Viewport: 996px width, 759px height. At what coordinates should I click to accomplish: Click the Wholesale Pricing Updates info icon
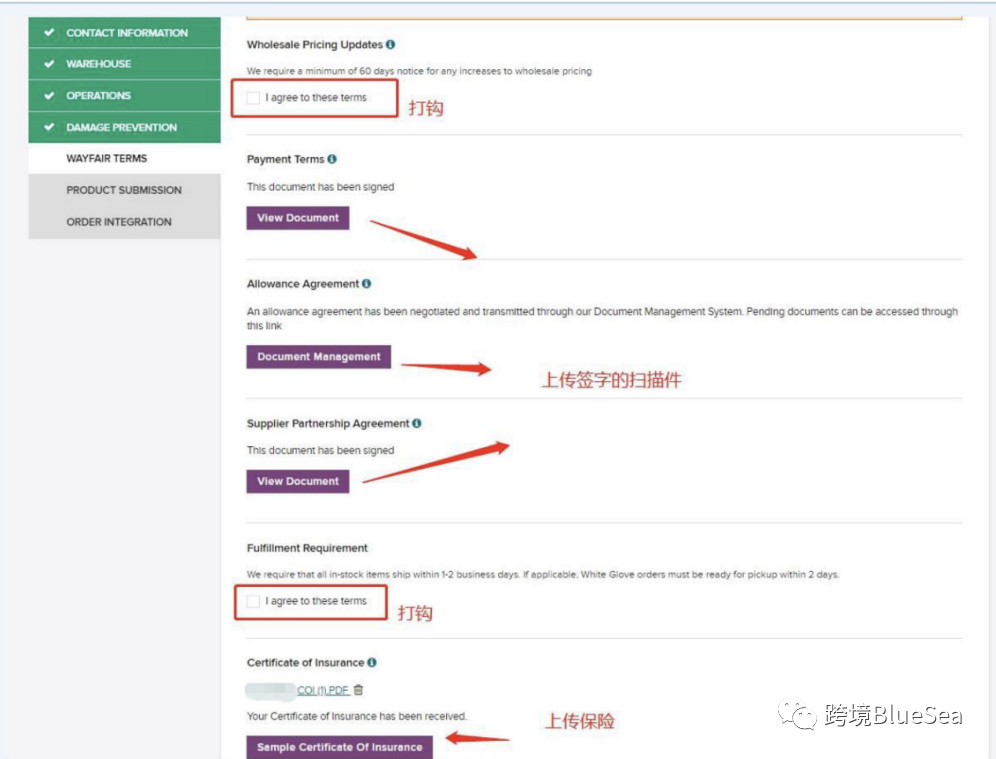[x=390, y=44]
